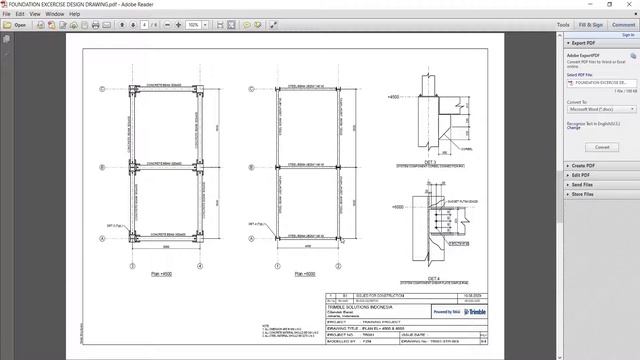Click the Convert button
The height and width of the screenshot is (360, 640).
602,147
